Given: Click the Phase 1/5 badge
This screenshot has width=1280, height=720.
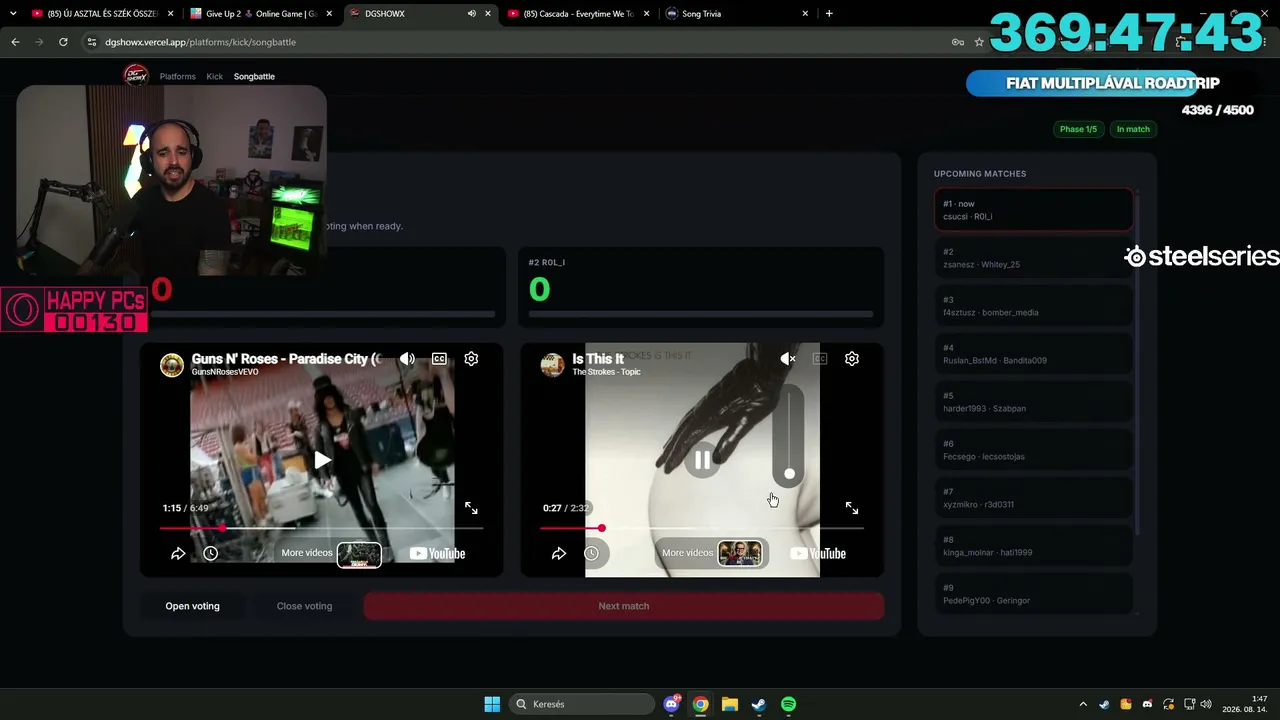Looking at the screenshot, I should pos(1078,129).
